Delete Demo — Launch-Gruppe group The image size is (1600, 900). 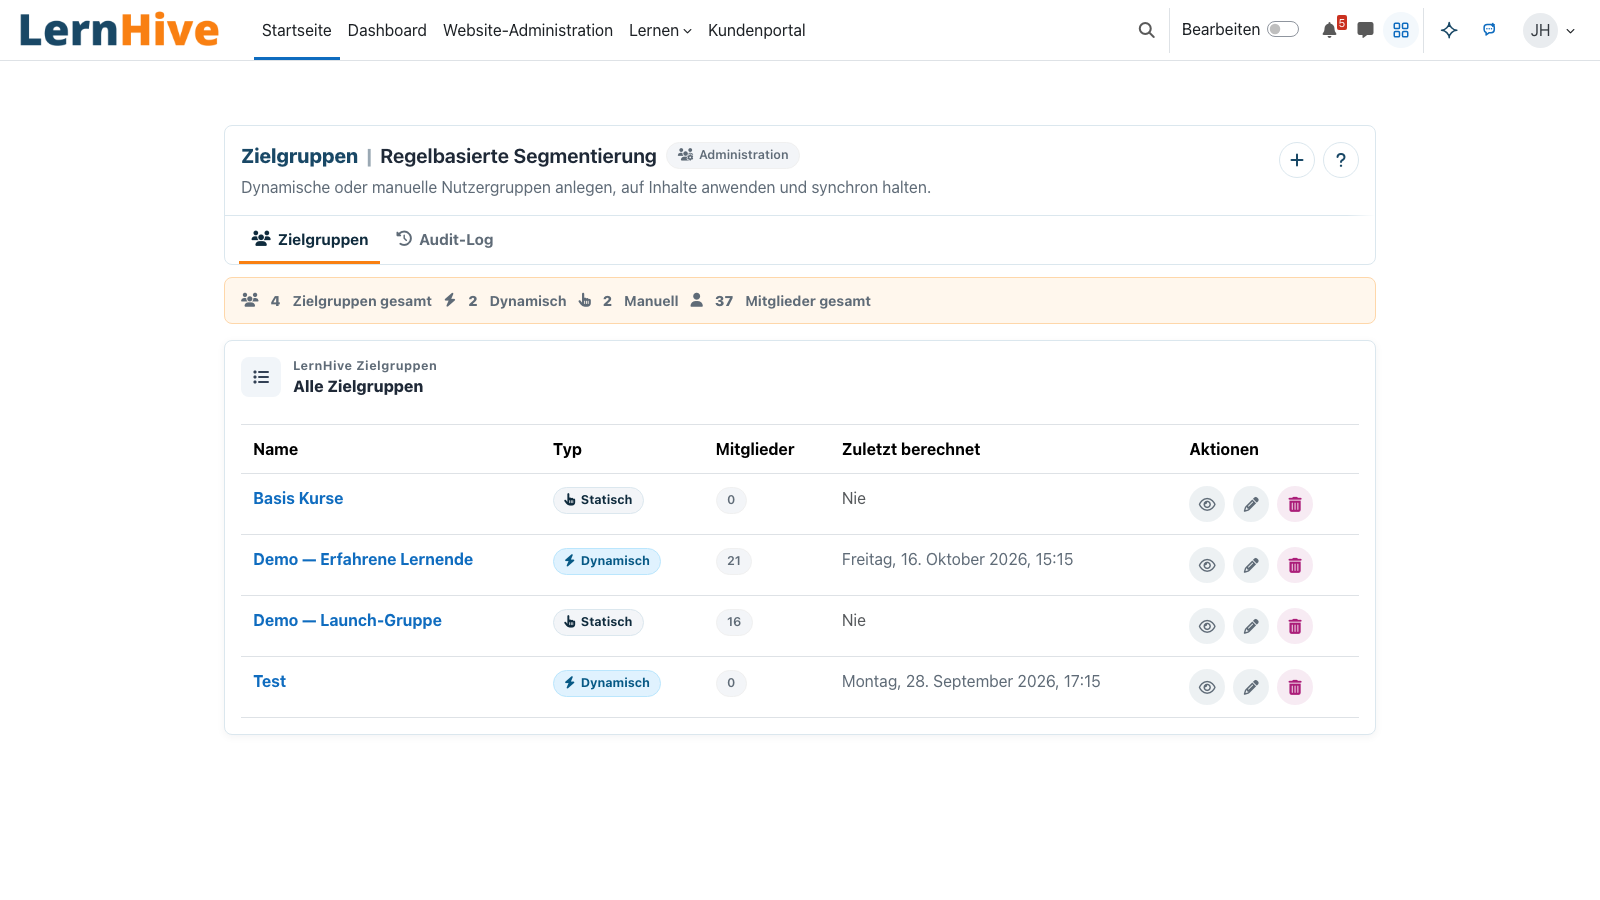click(x=1295, y=626)
